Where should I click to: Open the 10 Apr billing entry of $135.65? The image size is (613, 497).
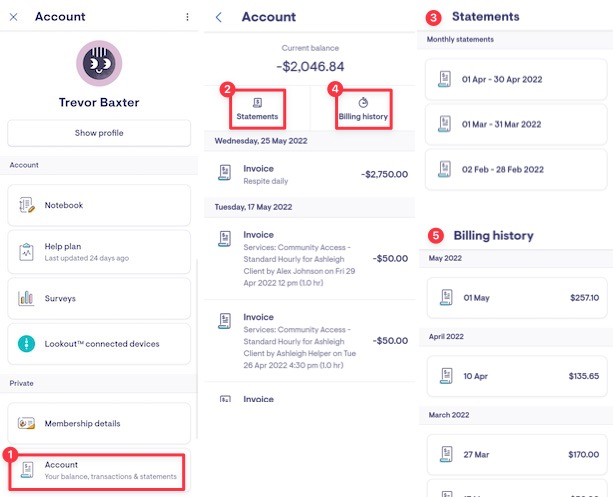tap(515, 376)
